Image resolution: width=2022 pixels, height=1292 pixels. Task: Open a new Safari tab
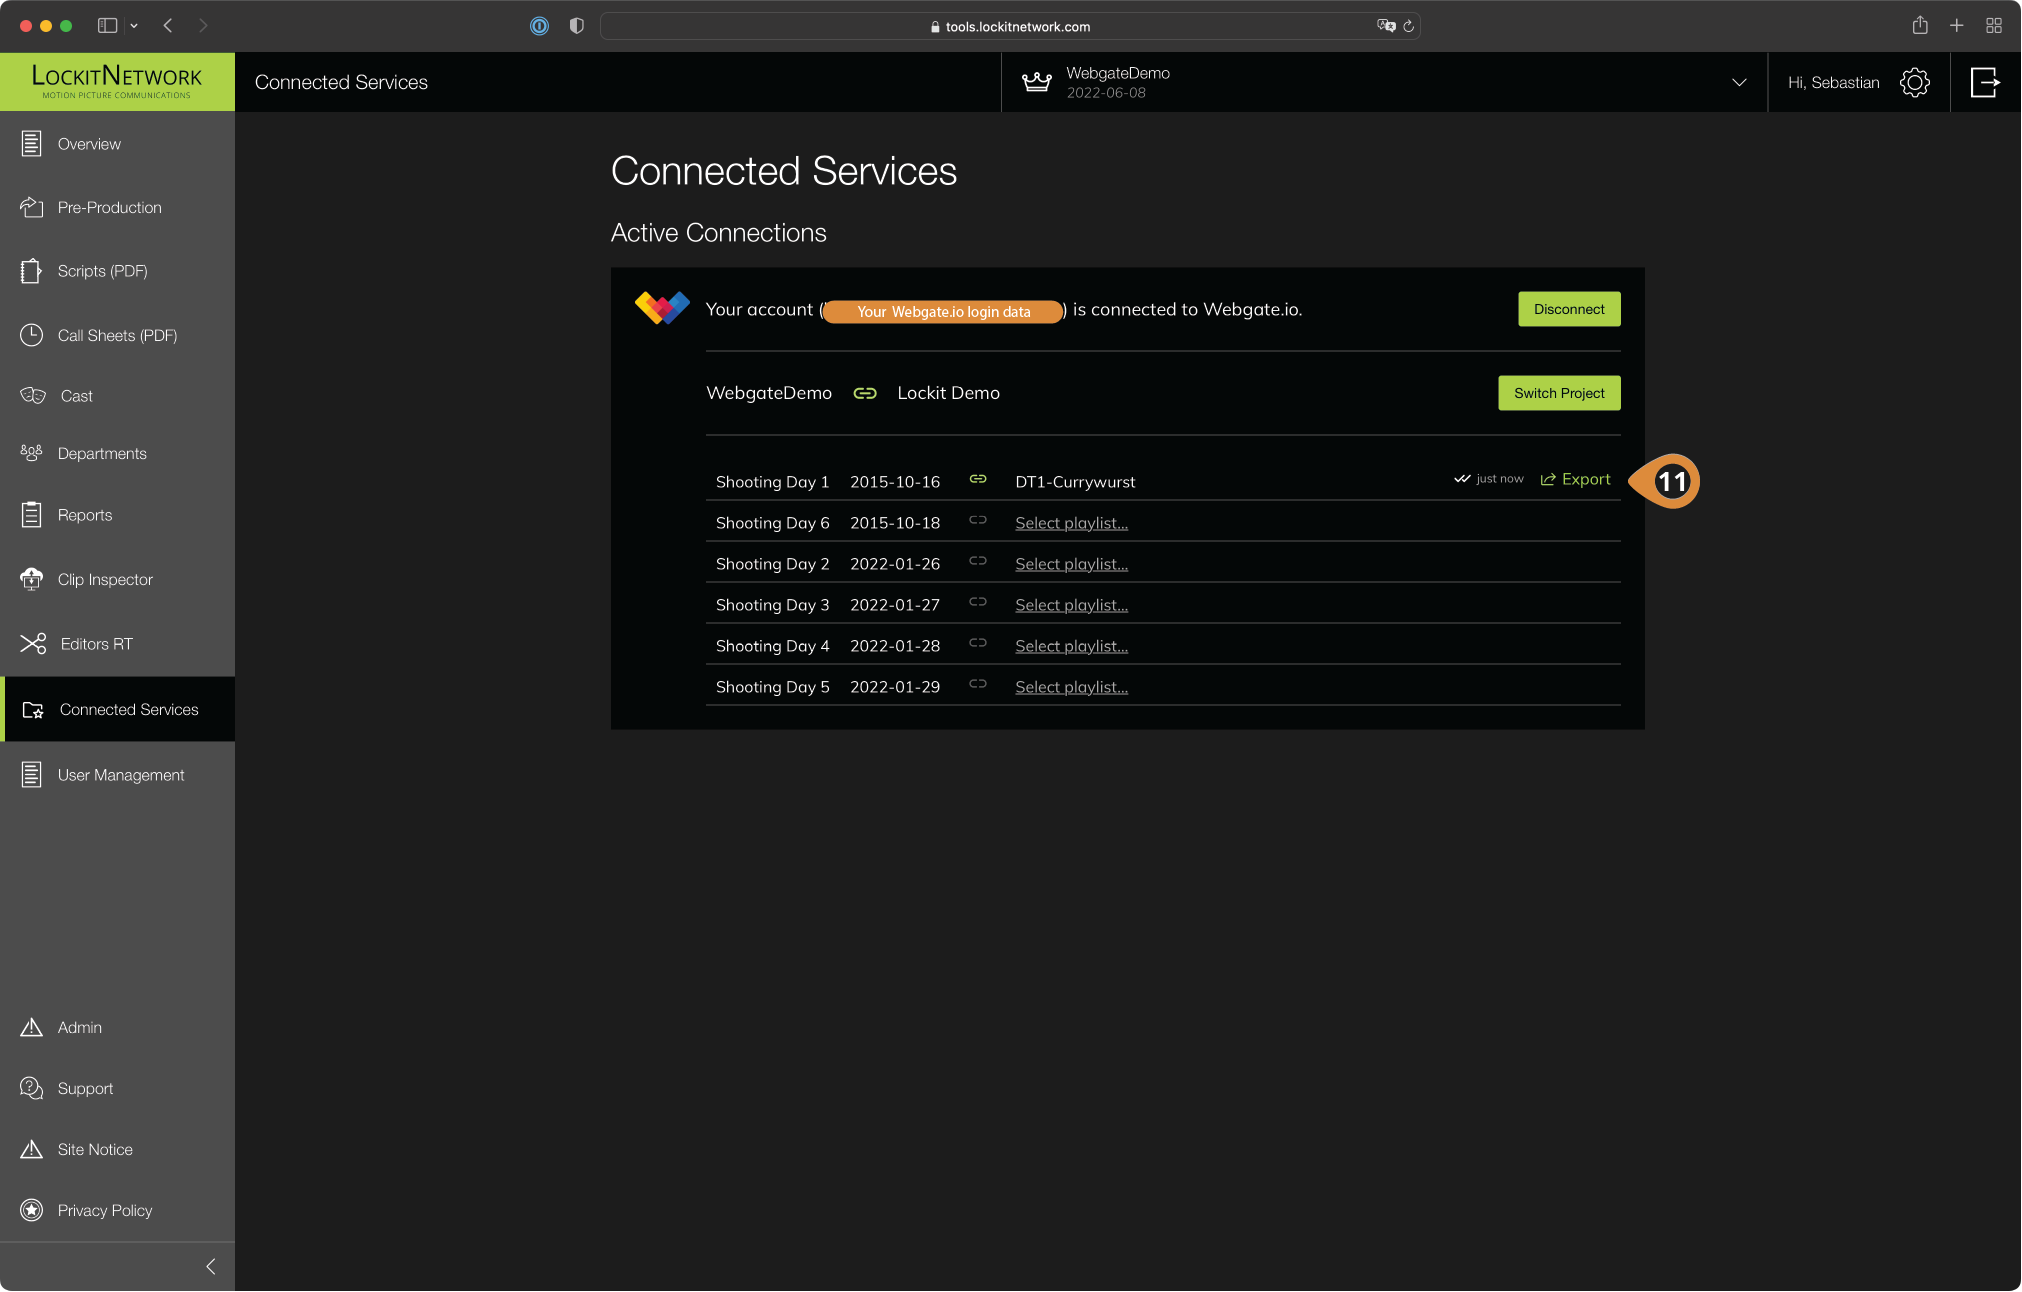(1957, 26)
